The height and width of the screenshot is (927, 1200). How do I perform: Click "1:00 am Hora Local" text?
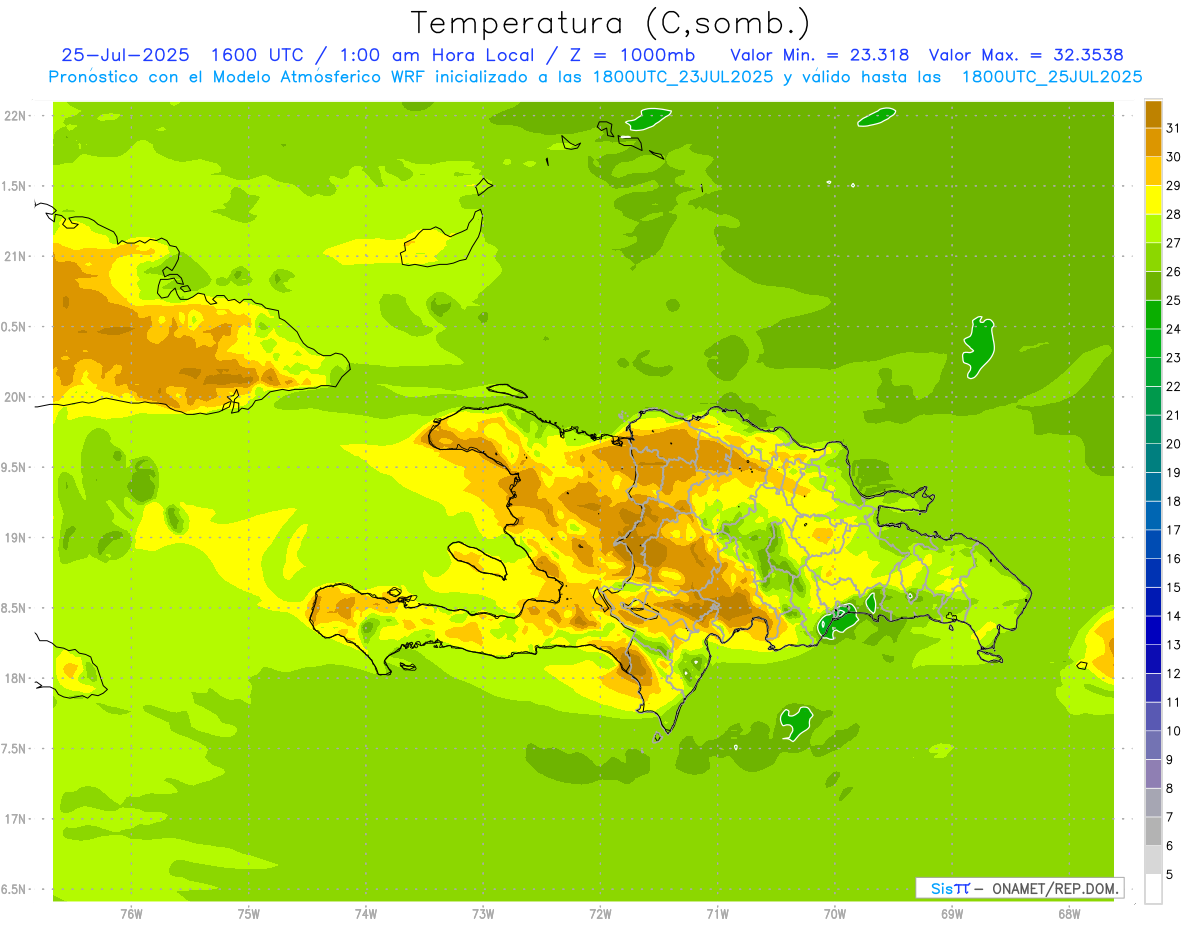[437, 55]
